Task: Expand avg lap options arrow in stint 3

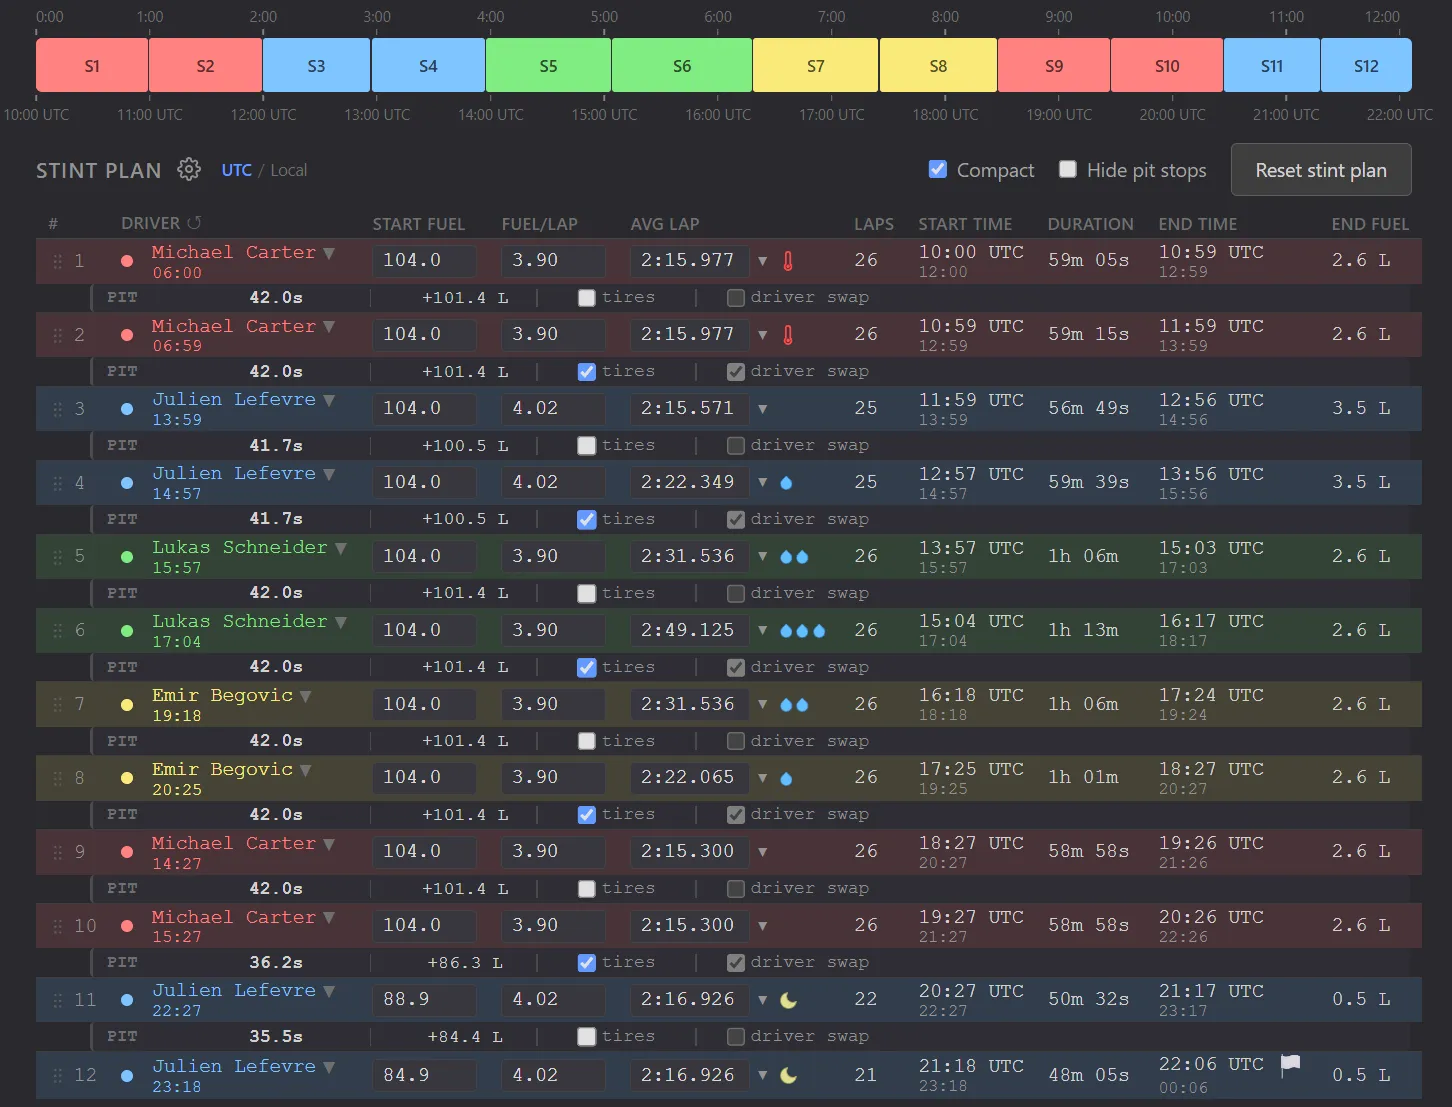Action: tap(763, 409)
